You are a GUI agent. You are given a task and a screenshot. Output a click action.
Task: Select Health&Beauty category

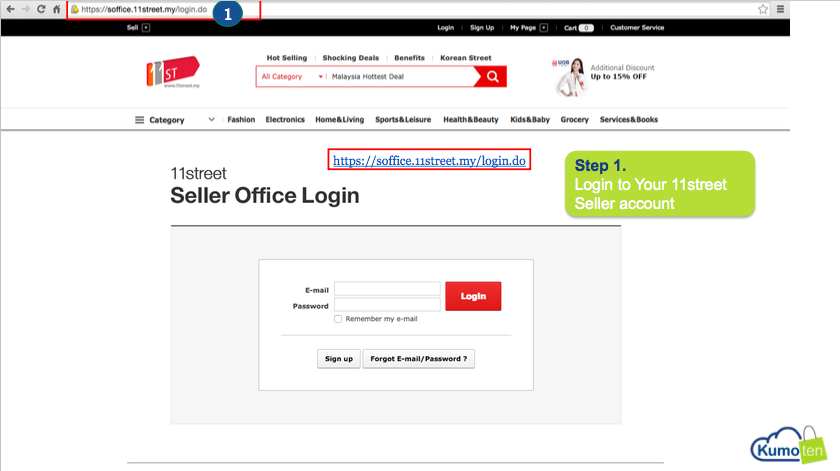point(470,119)
